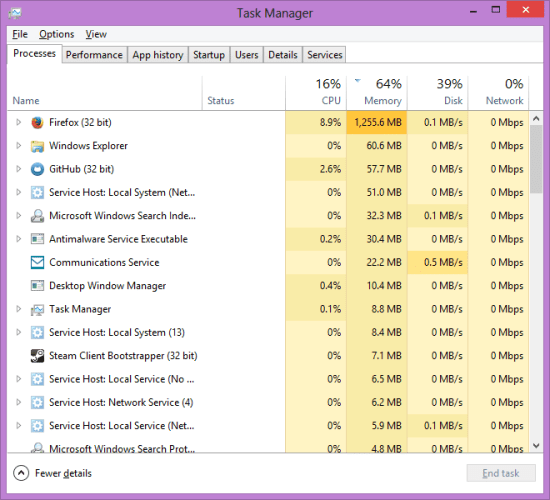Open the View menu
550x500 pixels.
[96, 34]
